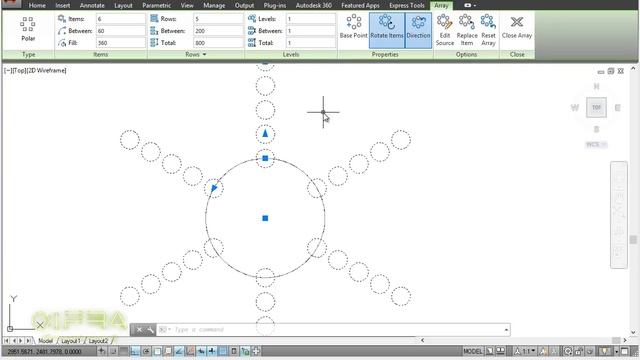The image size is (640, 360).
Task: Toggle Quick Properties in status bar
Action: pyautogui.click(x=234, y=351)
